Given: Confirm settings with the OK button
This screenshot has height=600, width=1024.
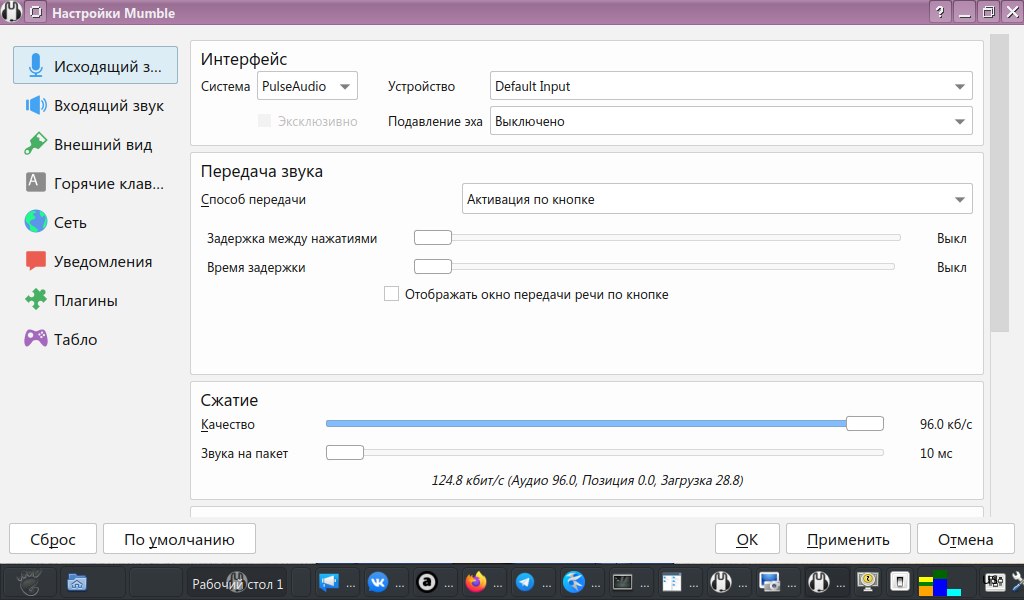Looking at the screenshot, I should point(747,539).
